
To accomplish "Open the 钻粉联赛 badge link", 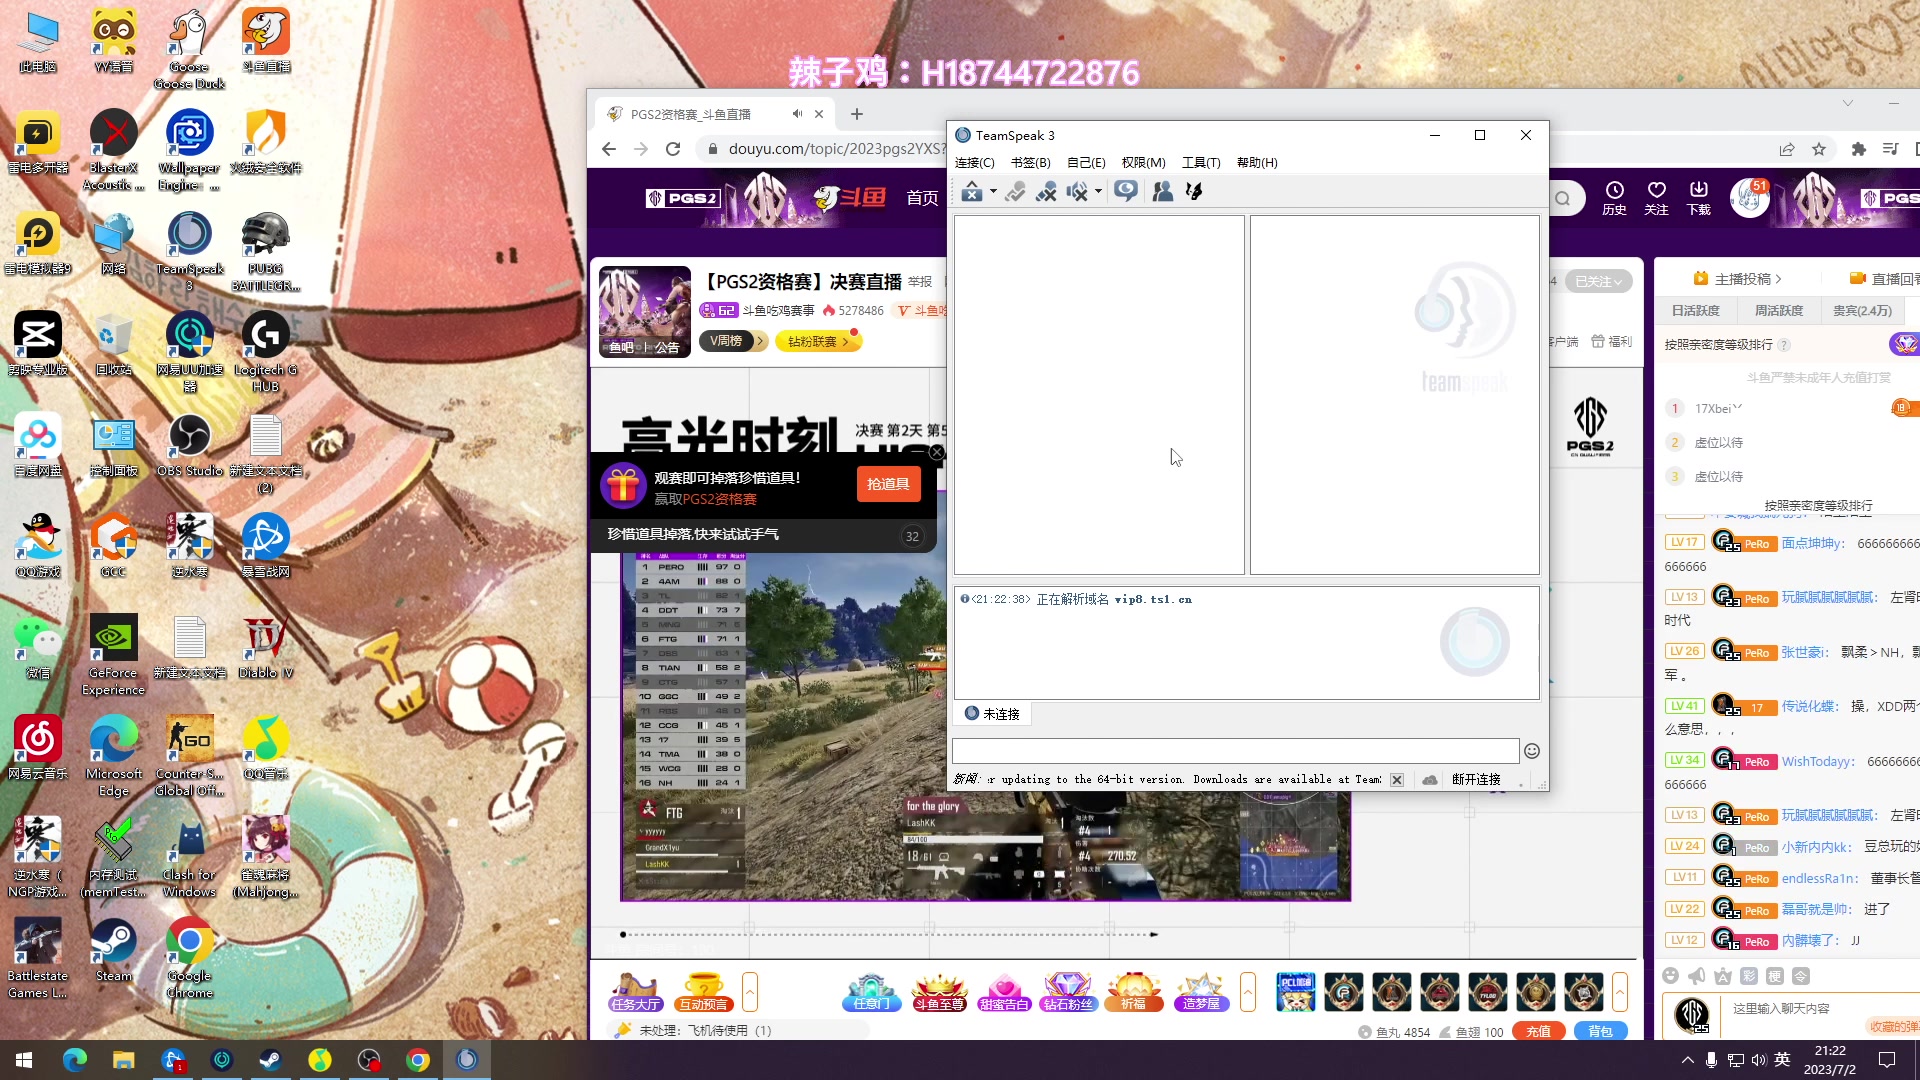I will pos(819,341).
